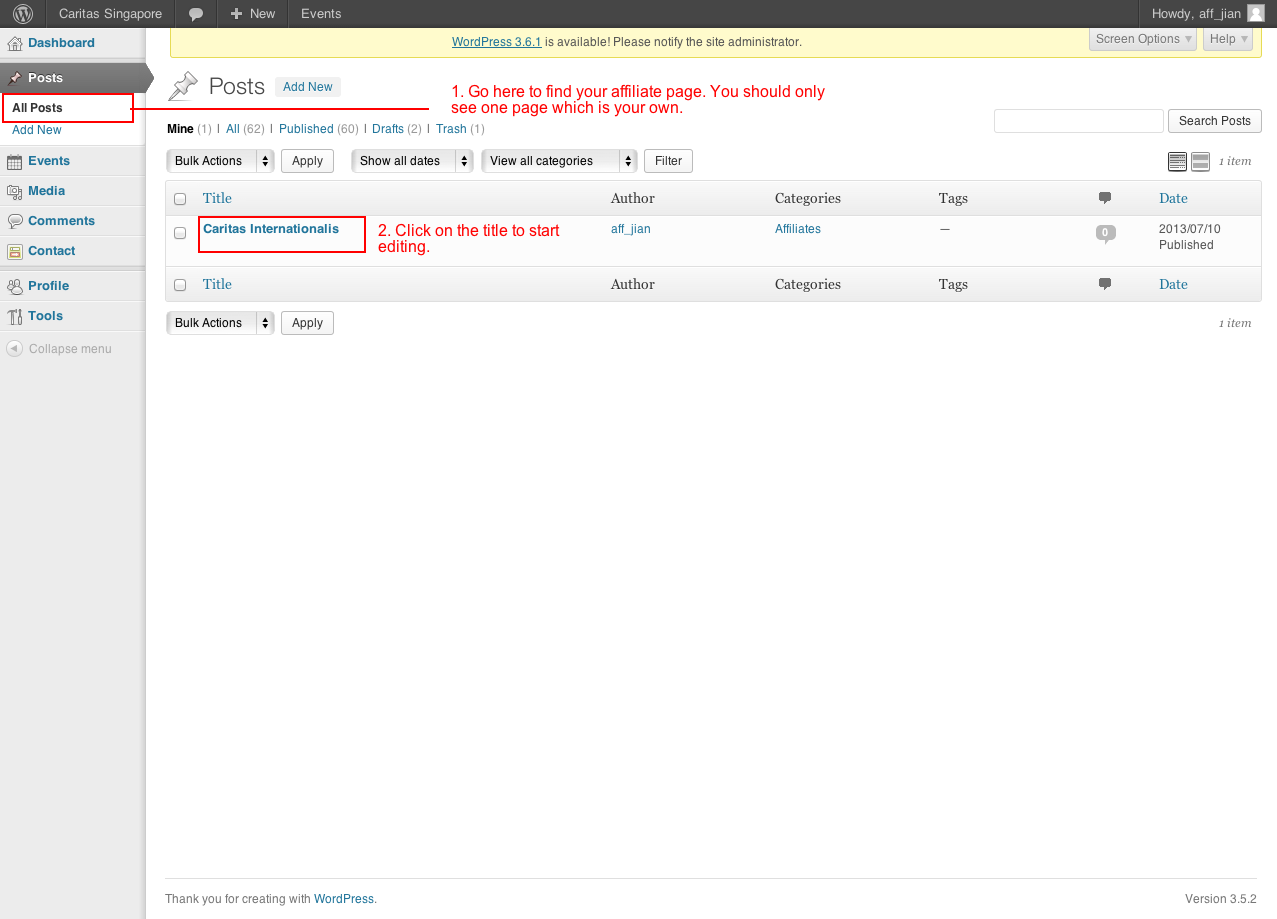Expand Screen Options panel
This screenshot has height=919, width=1277.
point(1144,39)
